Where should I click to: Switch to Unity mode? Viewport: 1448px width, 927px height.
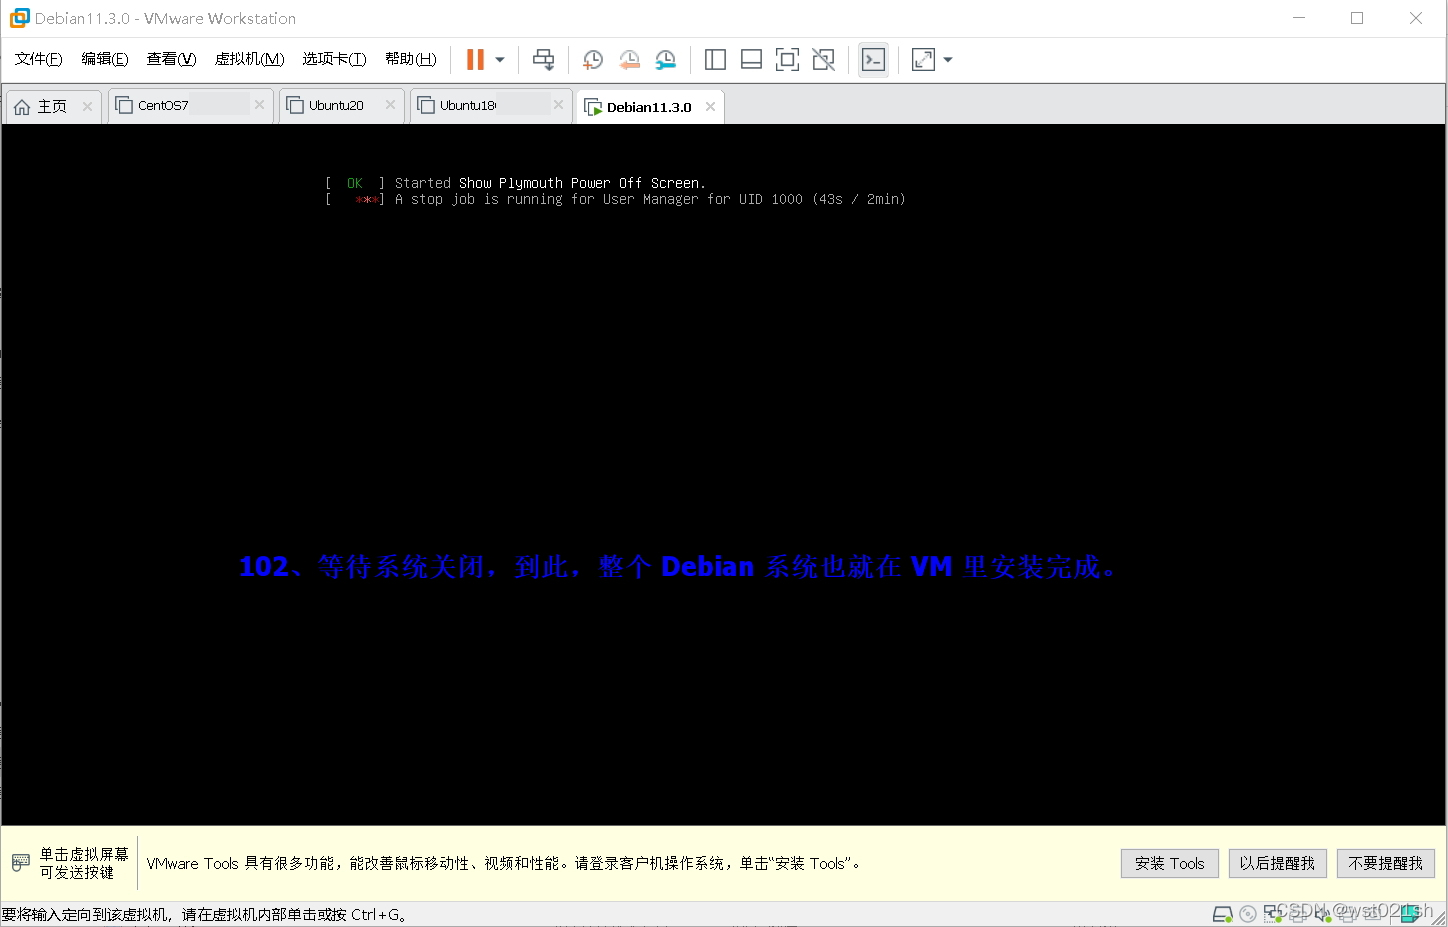click(x=823, y=60)
